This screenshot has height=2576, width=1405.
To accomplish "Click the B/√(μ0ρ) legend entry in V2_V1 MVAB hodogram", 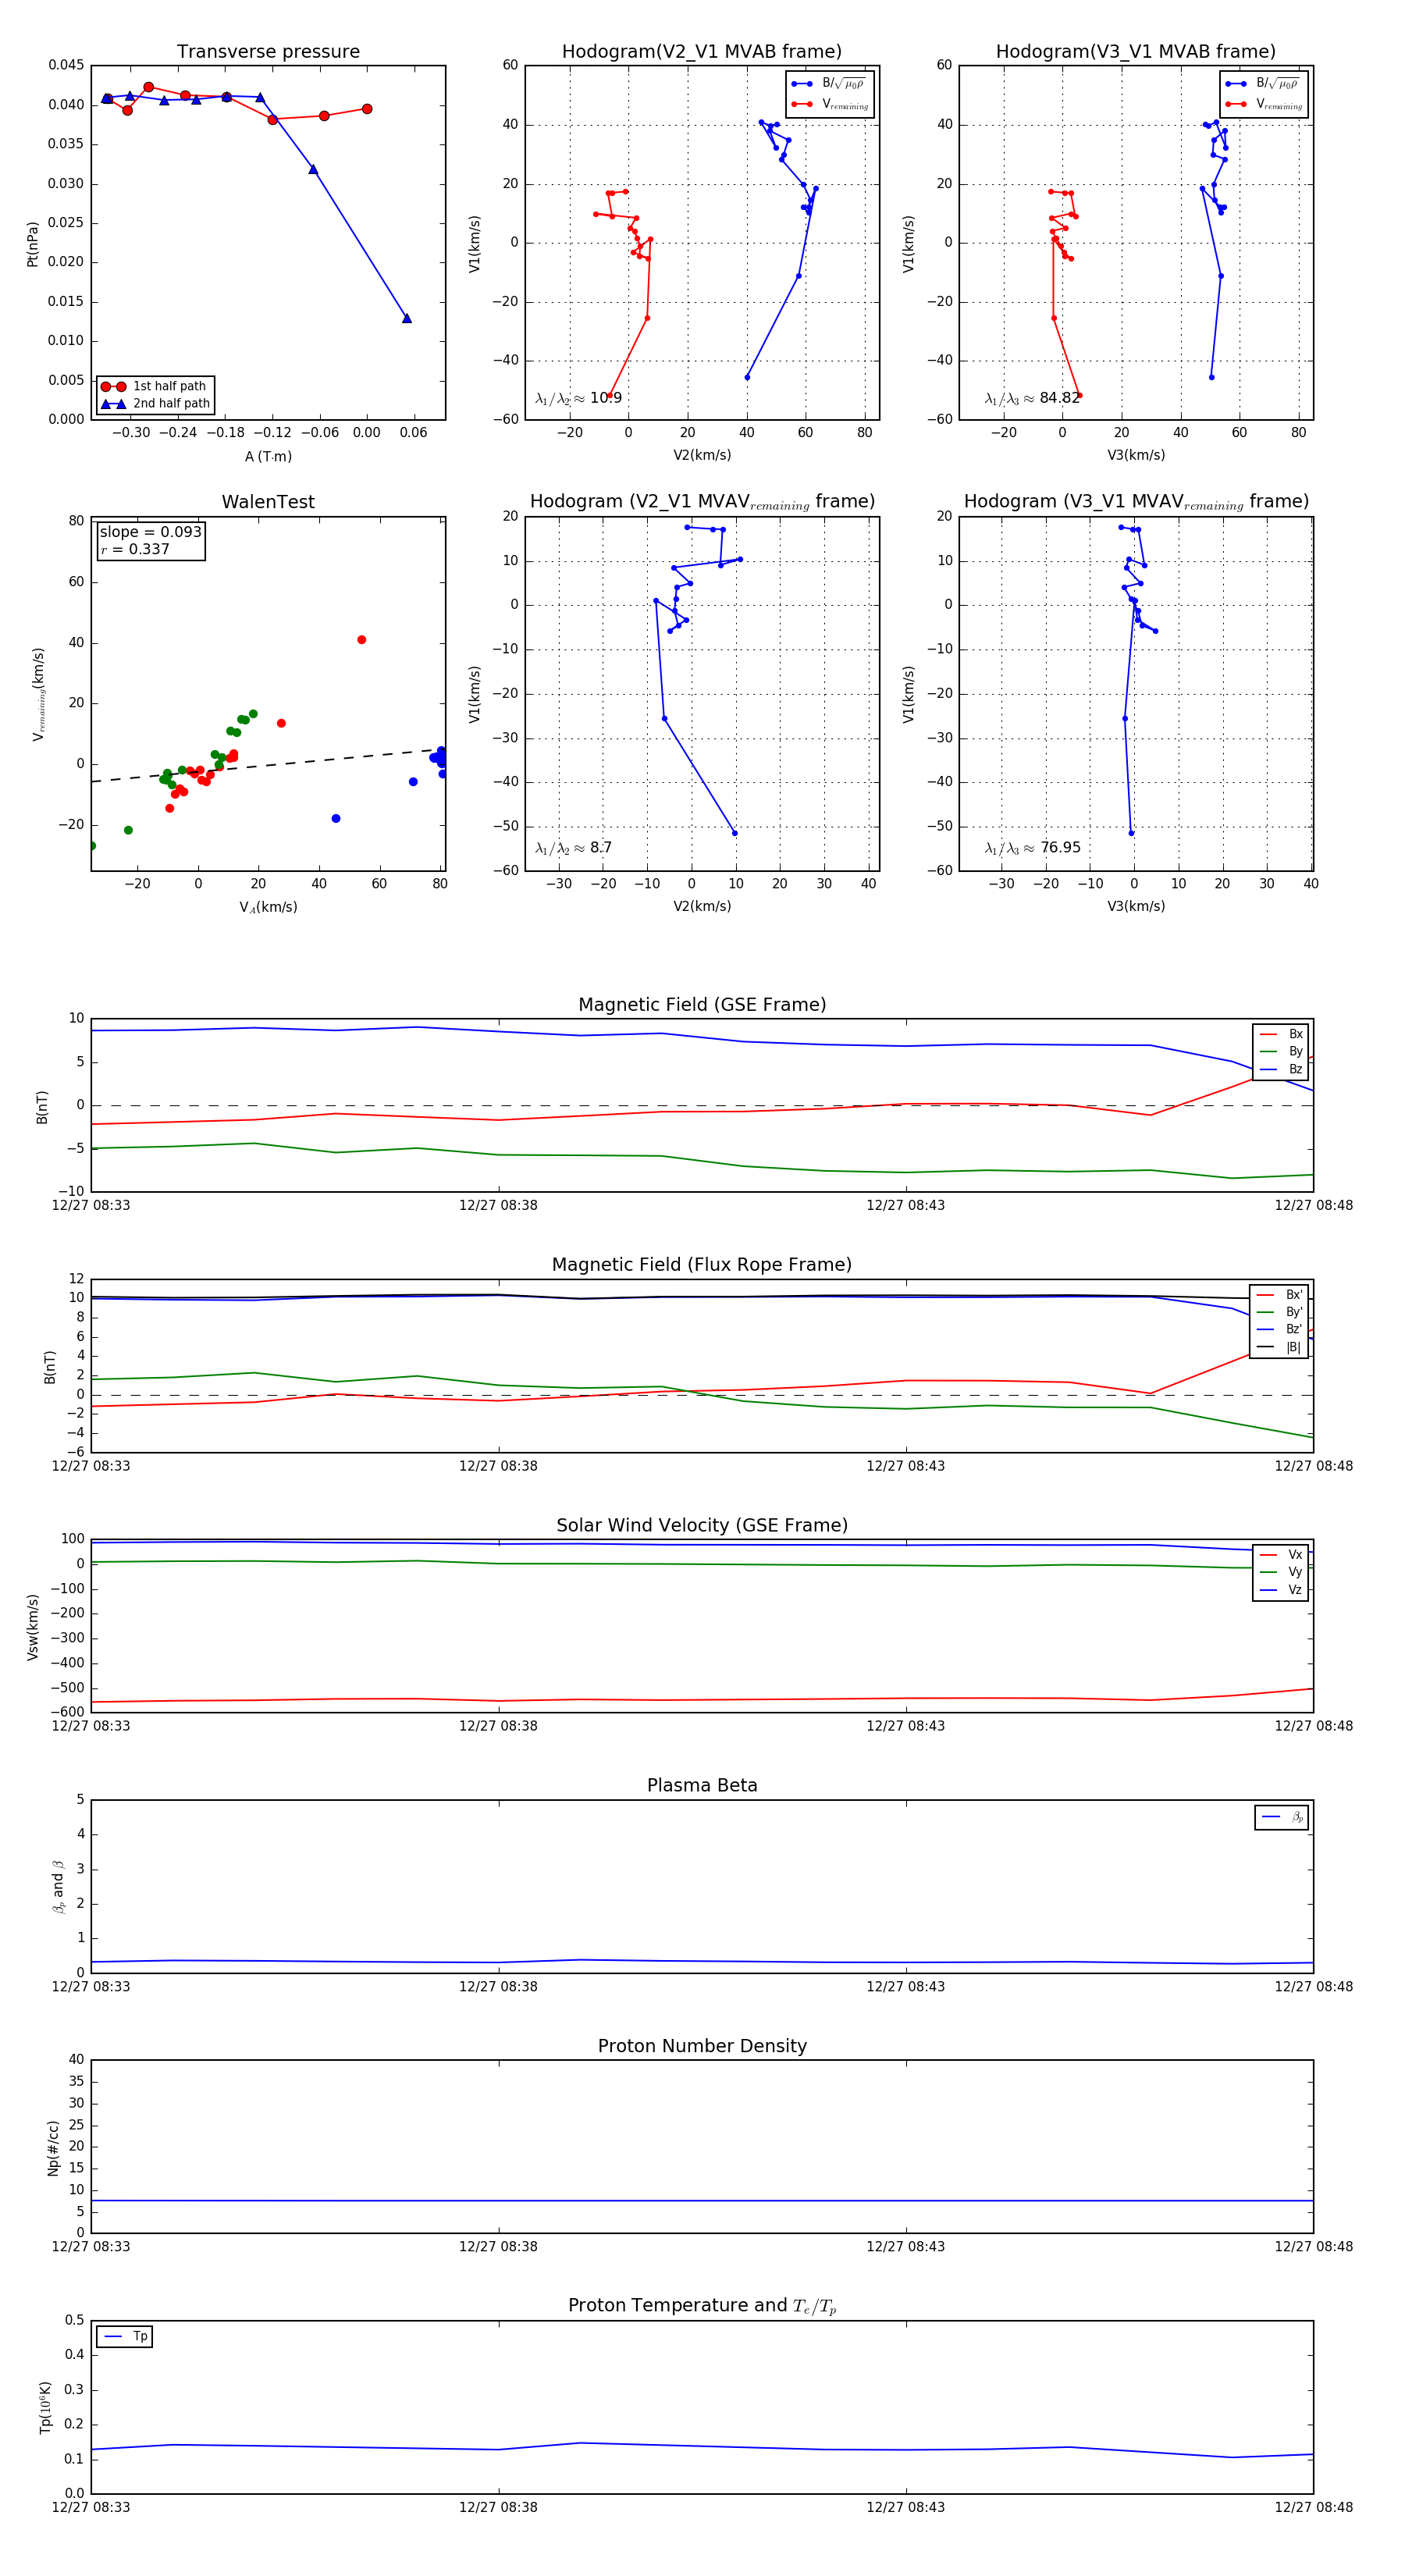I will pos(830,84).
